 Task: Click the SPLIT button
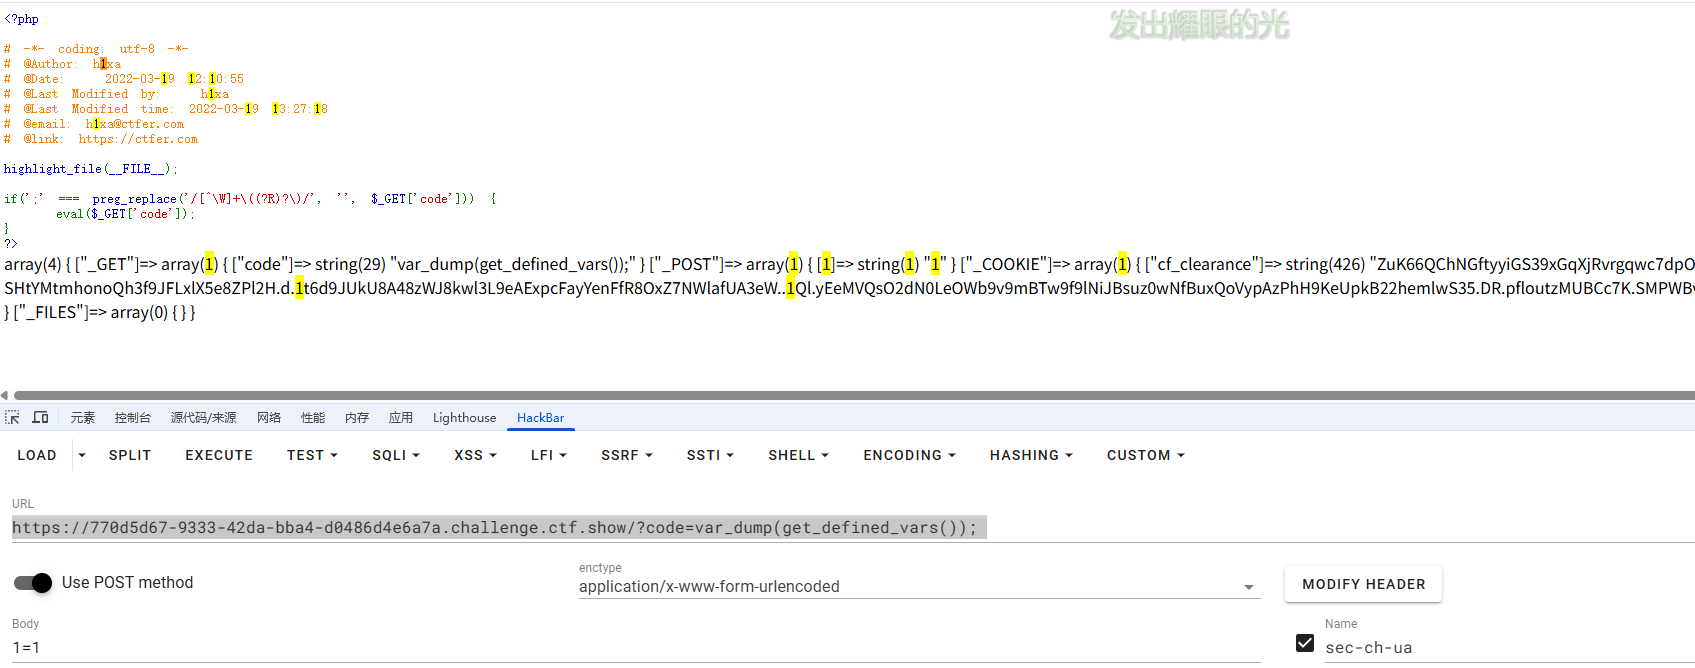click(130, 455)
